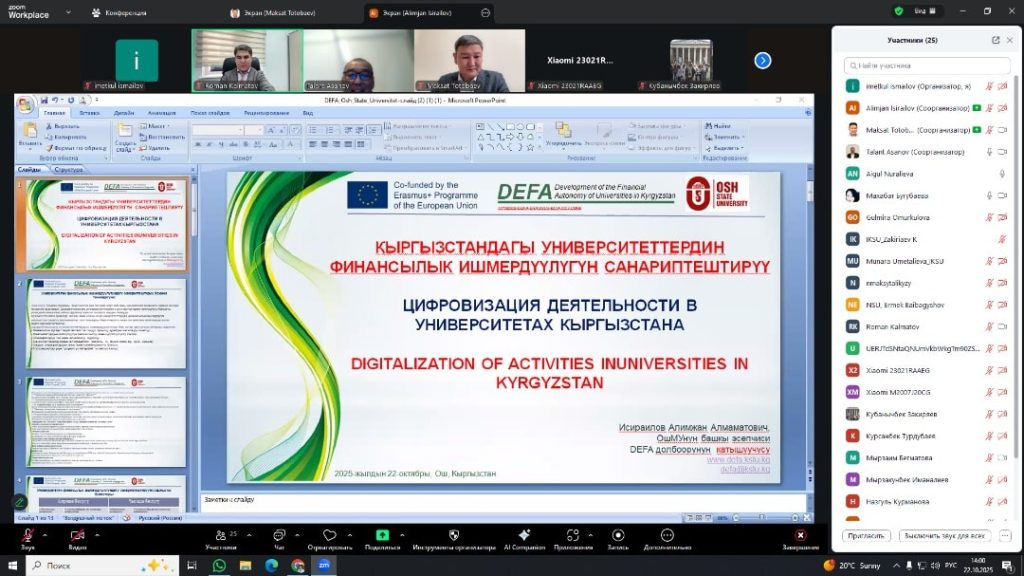The image size is (1024, 576).
Task: Toggle microphone for participant Aigul Nuralieva
Action: click(1001, 173)
